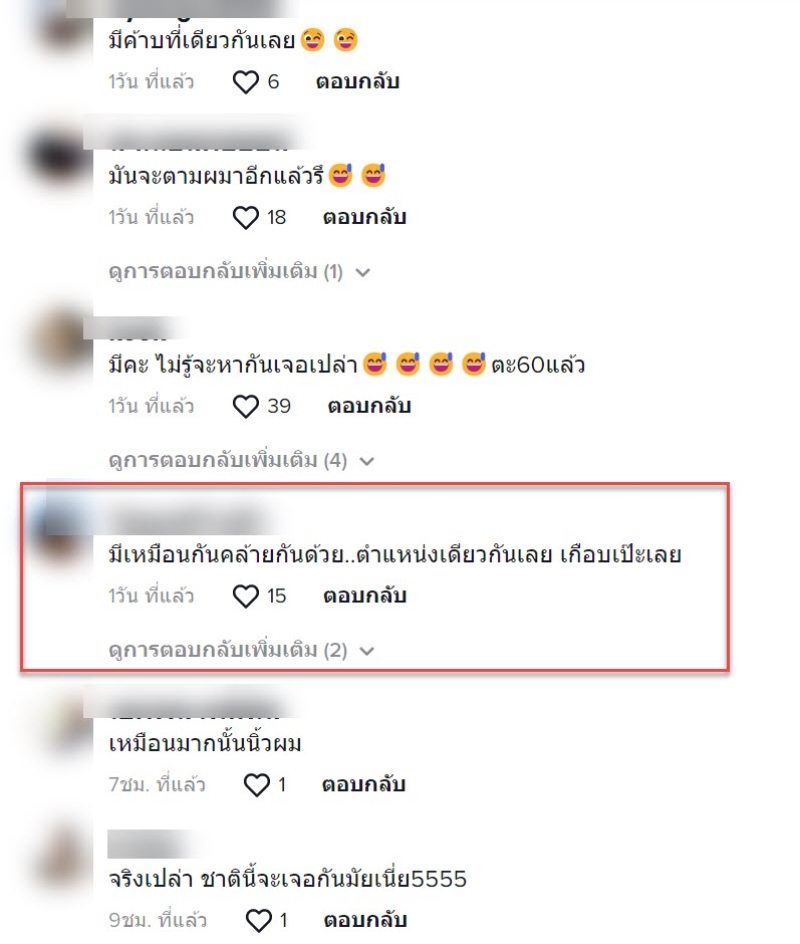
Task: Reply to the comment ending with 5555
Action: point(365,920)
